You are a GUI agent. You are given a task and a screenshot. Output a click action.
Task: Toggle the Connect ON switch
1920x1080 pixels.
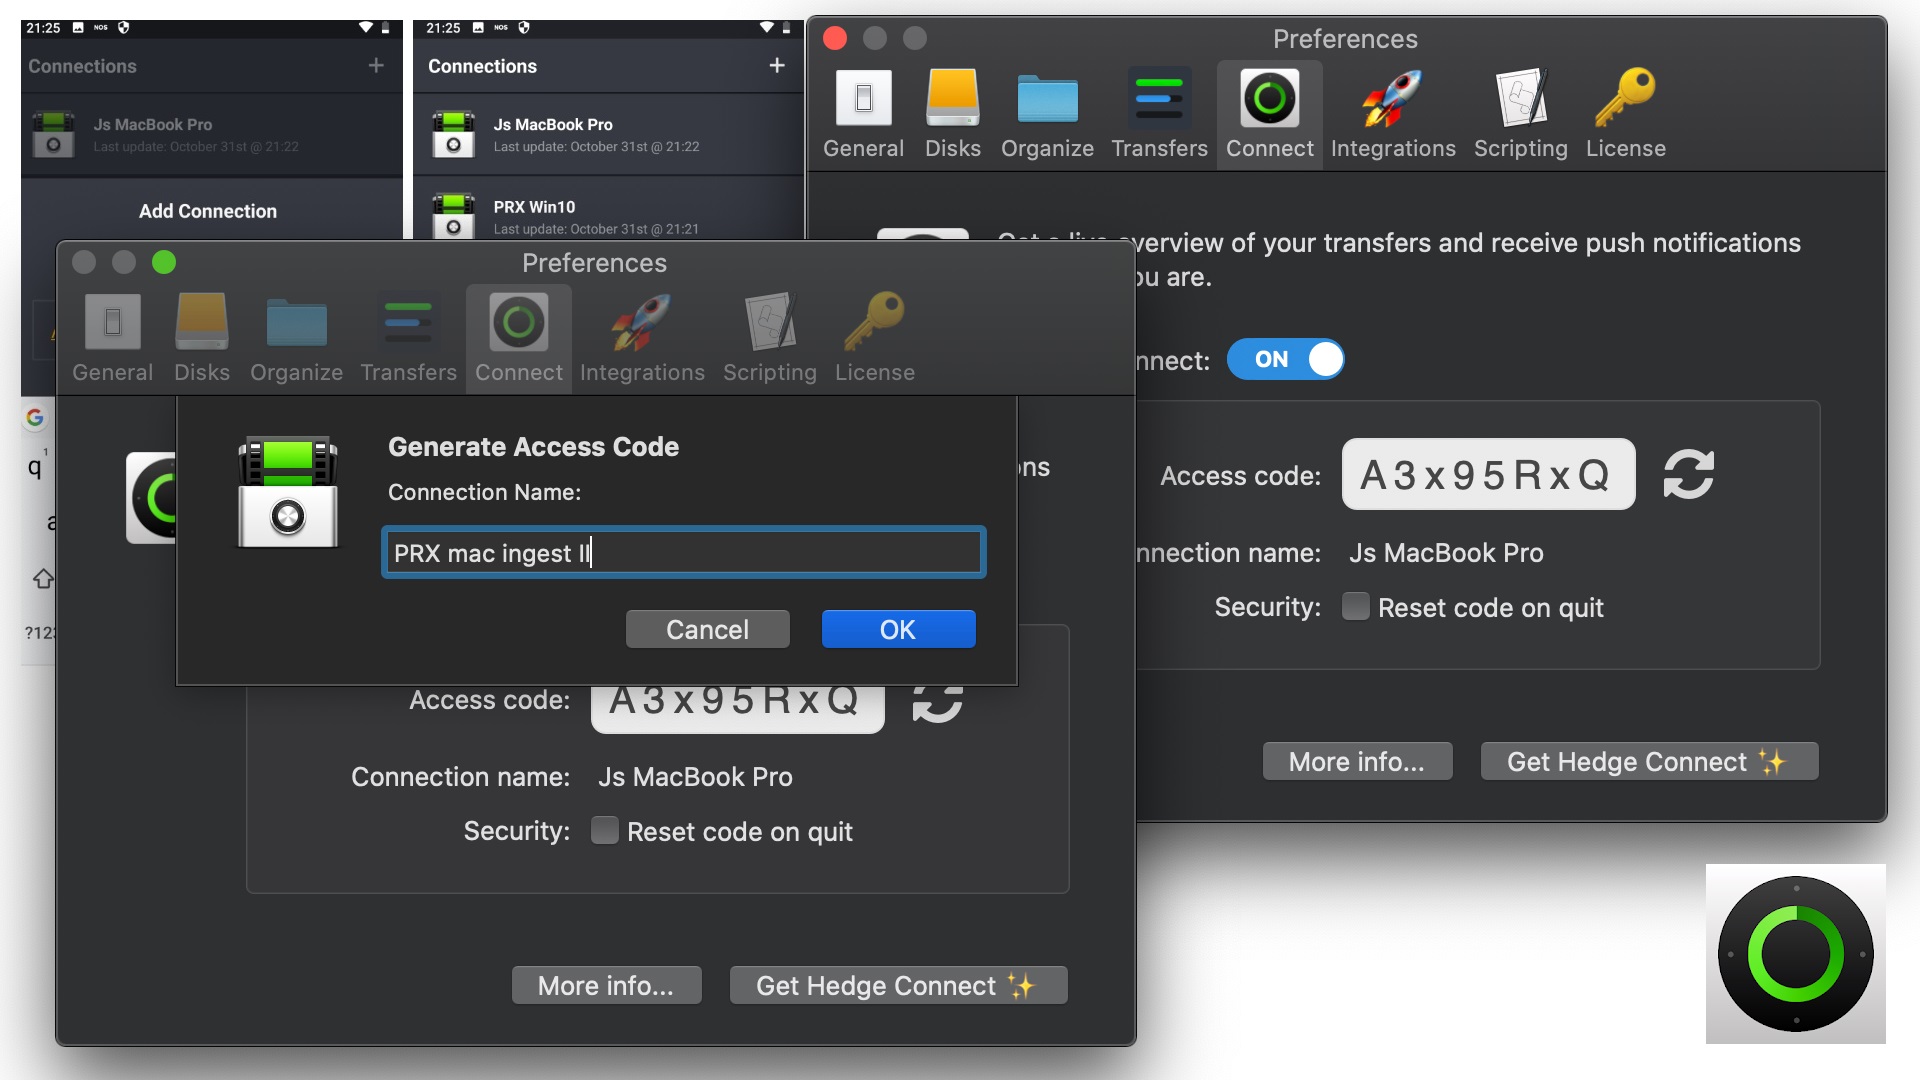click(1285, 359)
